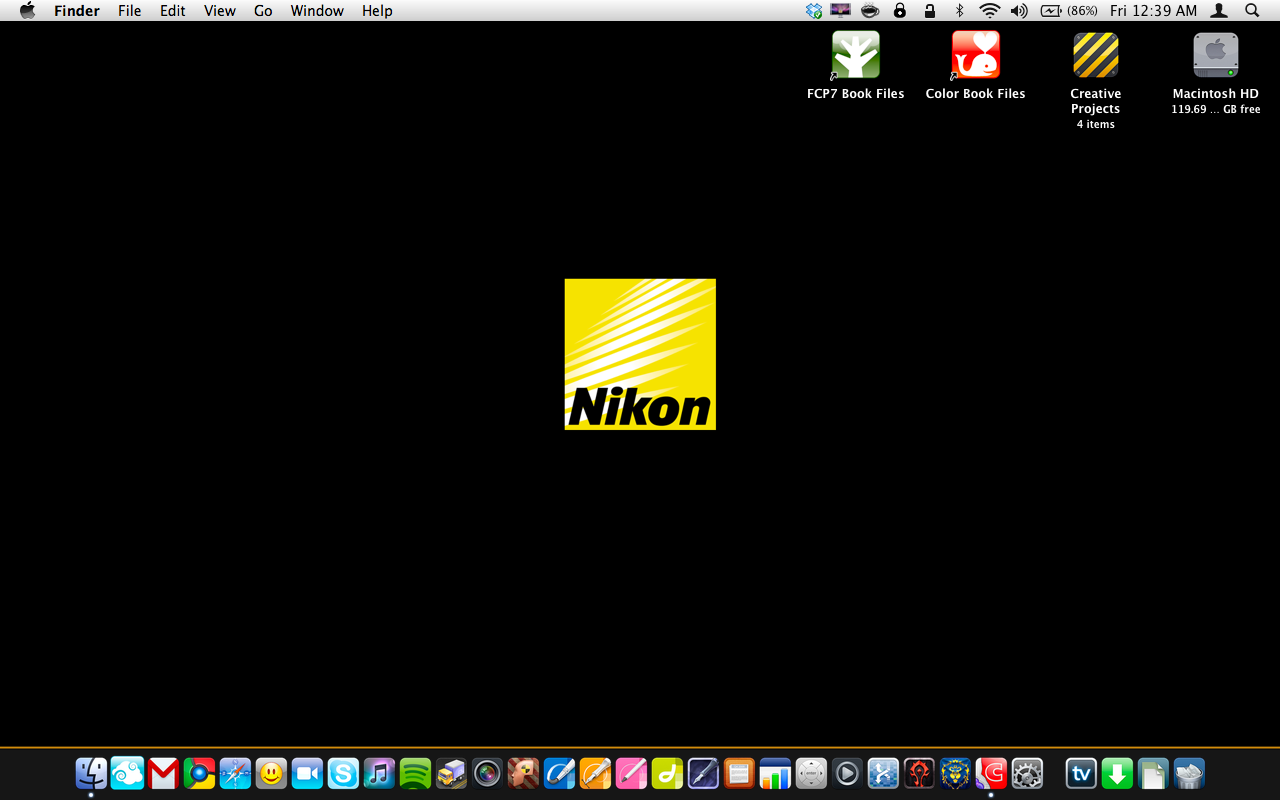Open the Wi-Fi status menu
This screenshot has height=800, width=1280.
click(x=990, y=10)
